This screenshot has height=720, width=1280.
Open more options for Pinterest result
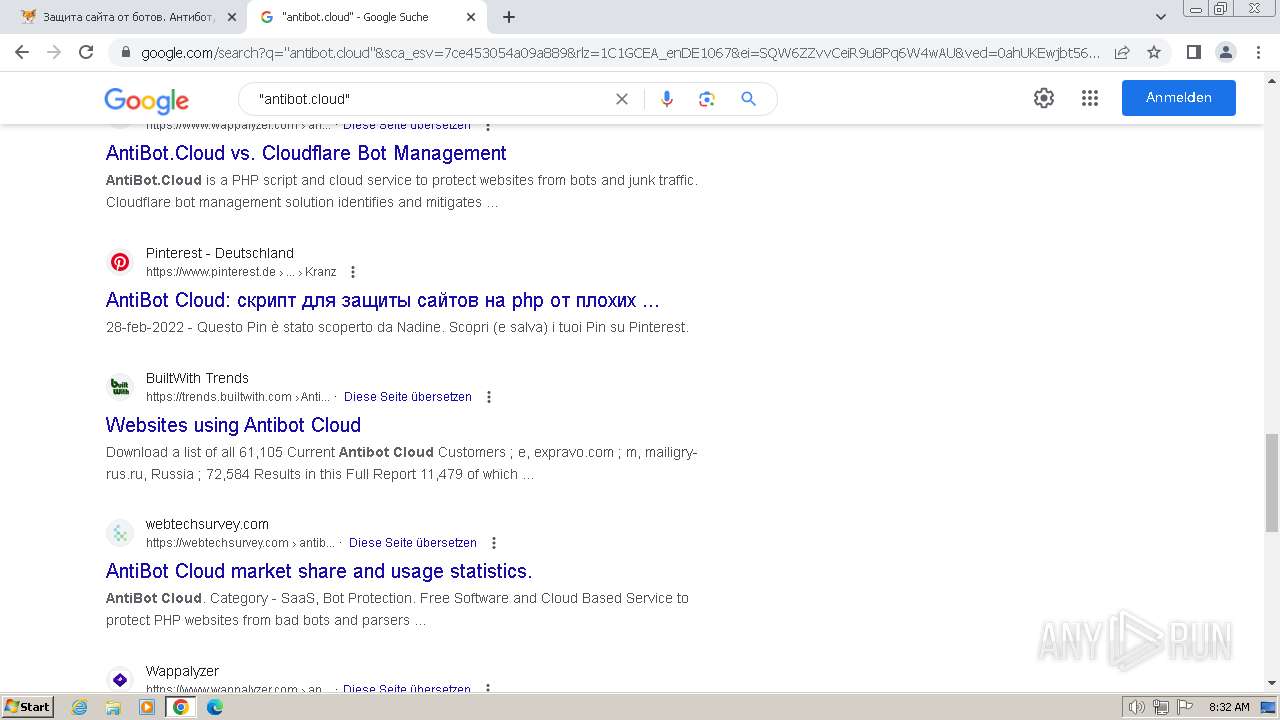point(352,272)
